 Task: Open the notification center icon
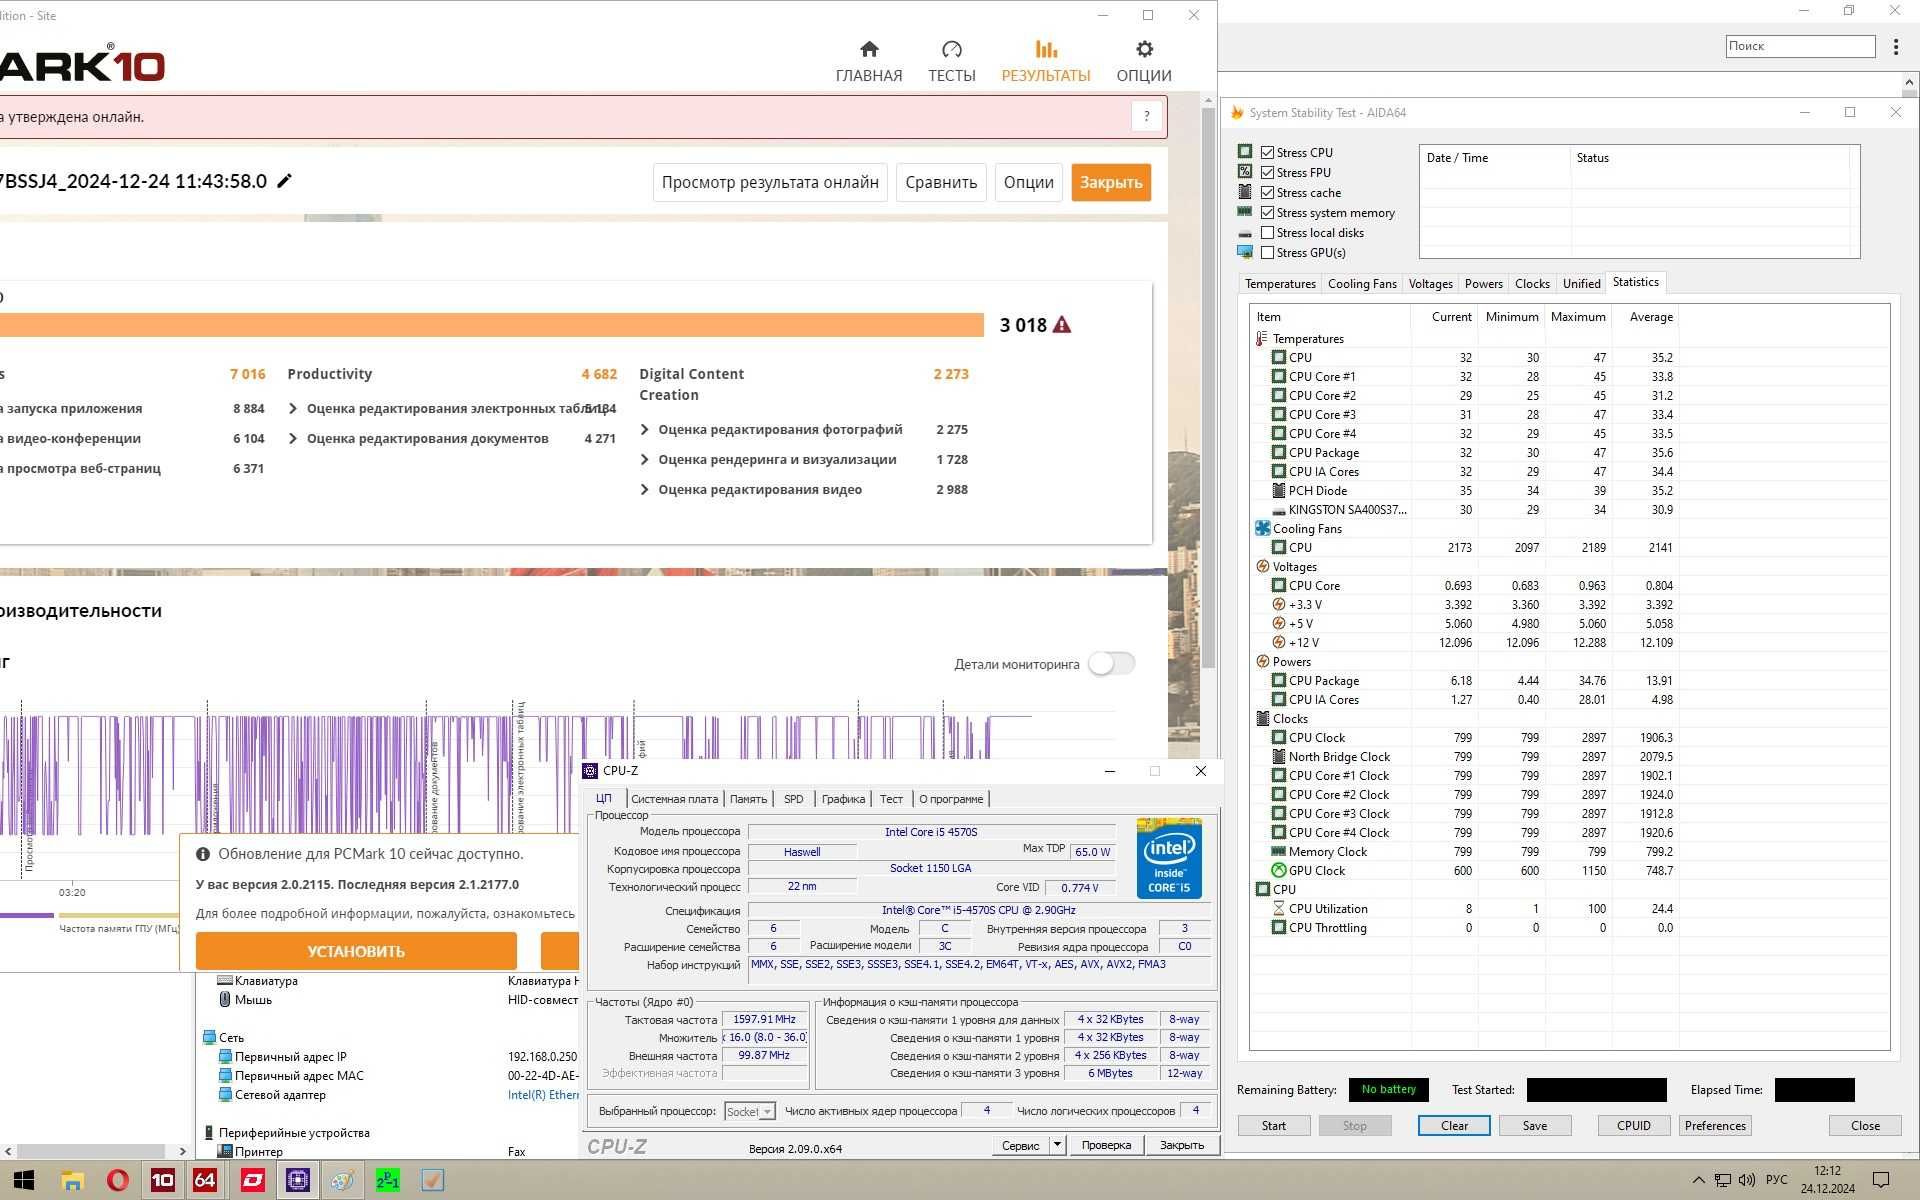click(x=1881, y=1180)
